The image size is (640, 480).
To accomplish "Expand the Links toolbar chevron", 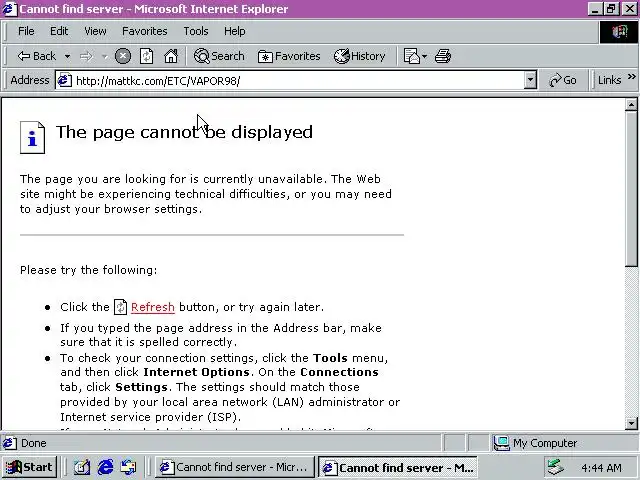I will 631,77.
